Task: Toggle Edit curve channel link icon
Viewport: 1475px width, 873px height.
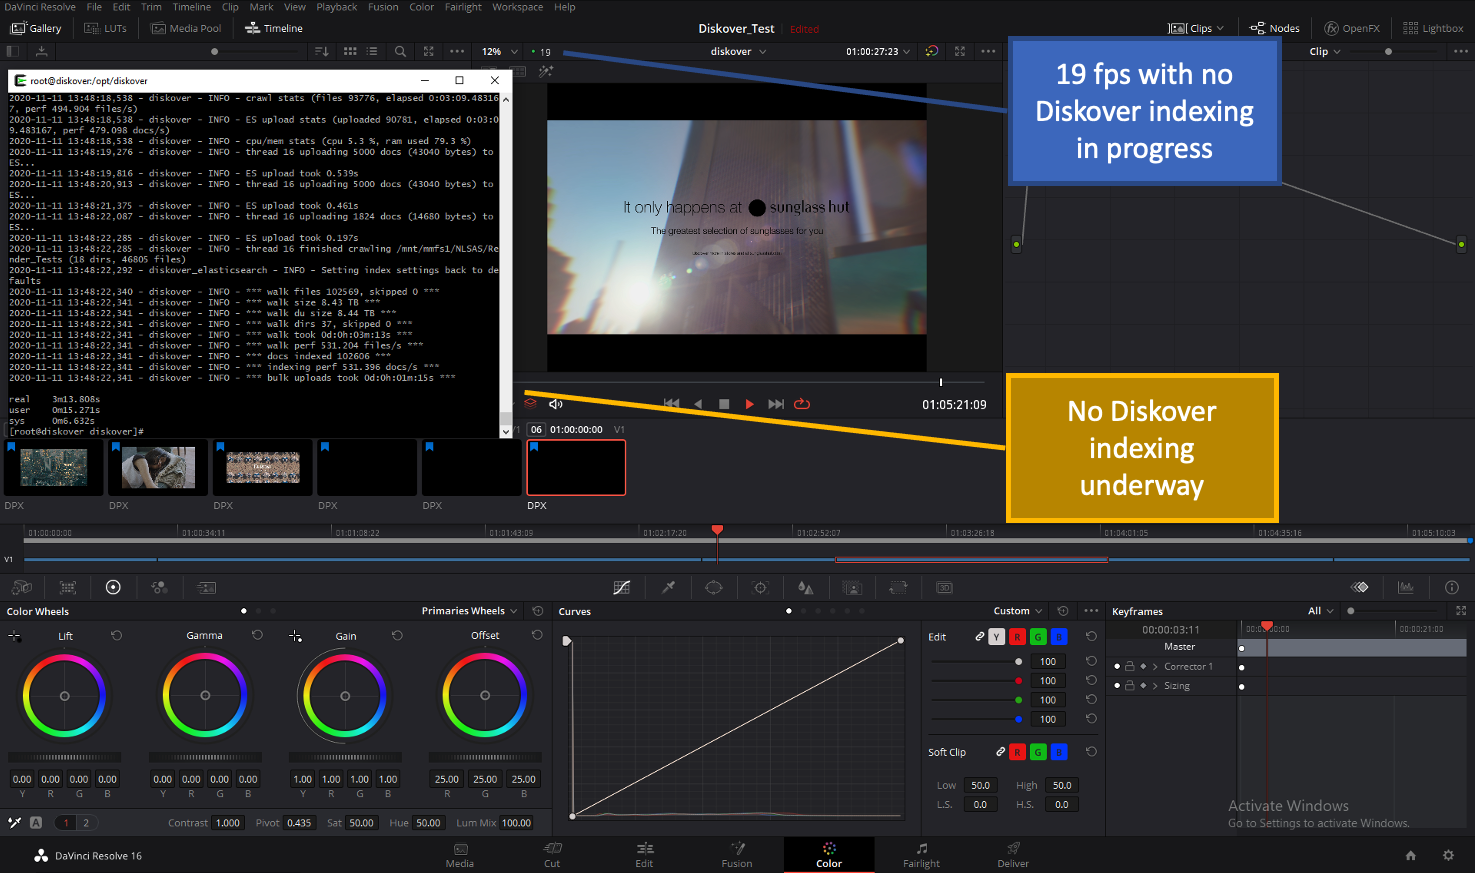Action: (979, 636)
